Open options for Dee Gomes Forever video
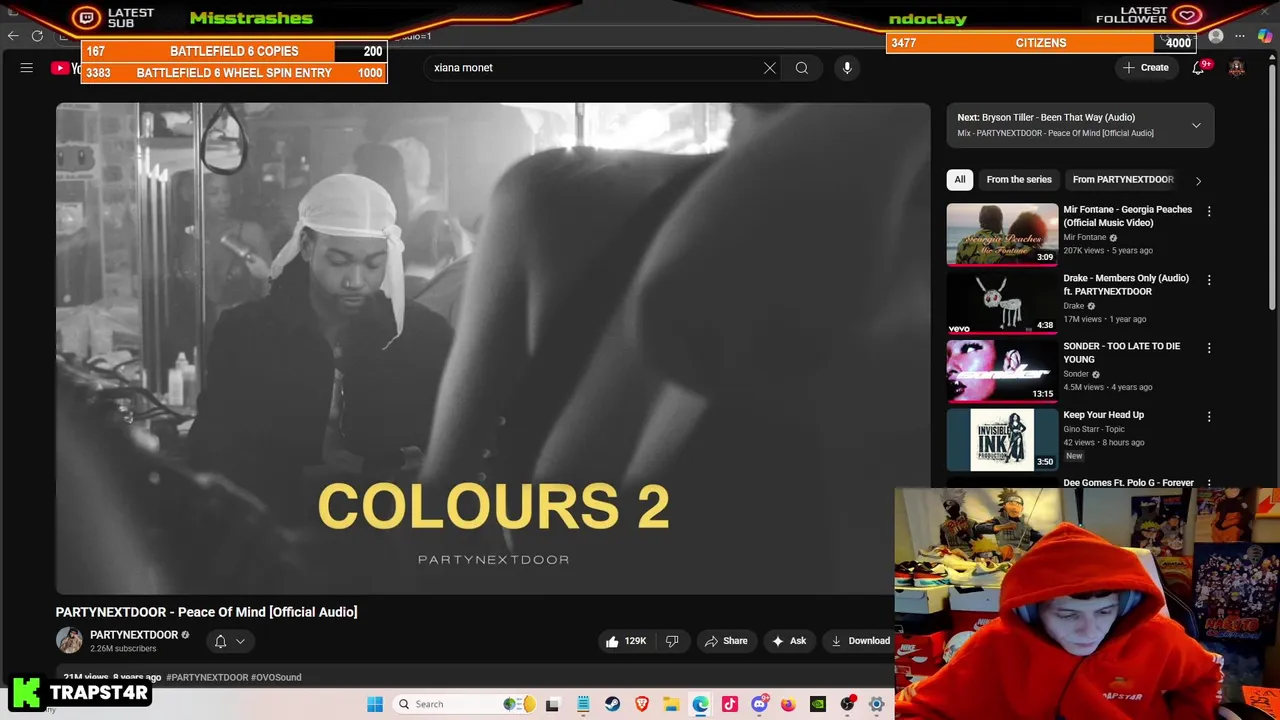Image resolution: width=1280 pixels, height=720 pixels. click(1209, 483)
